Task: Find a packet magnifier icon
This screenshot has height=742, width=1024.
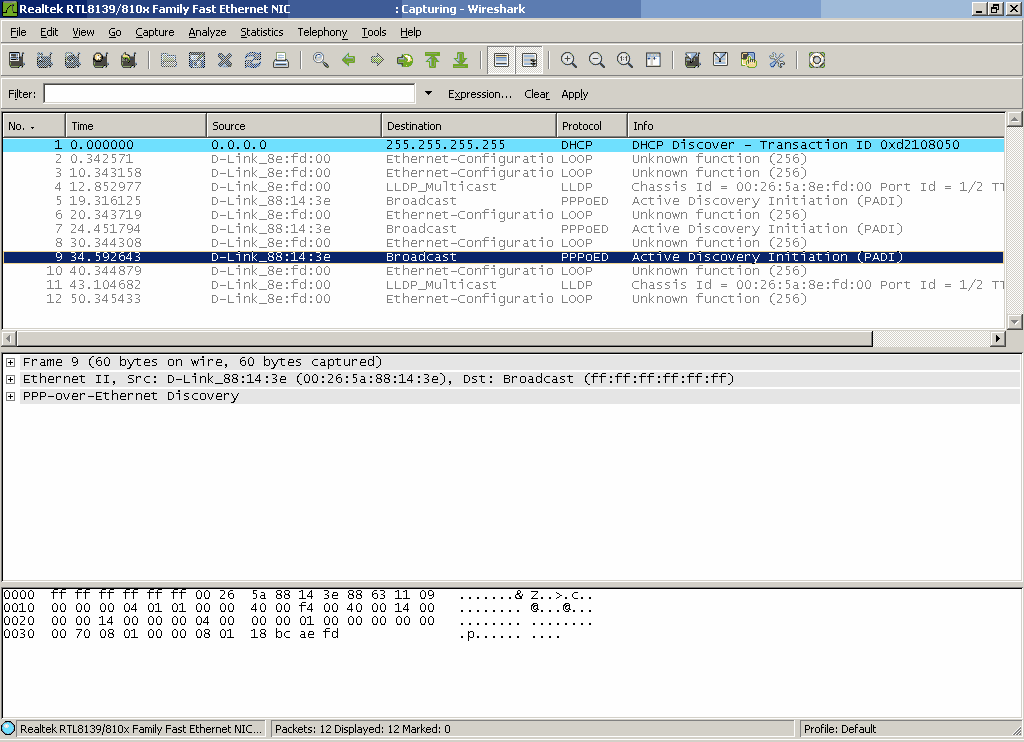Action: pyautogui.click(x=320, y=60)
